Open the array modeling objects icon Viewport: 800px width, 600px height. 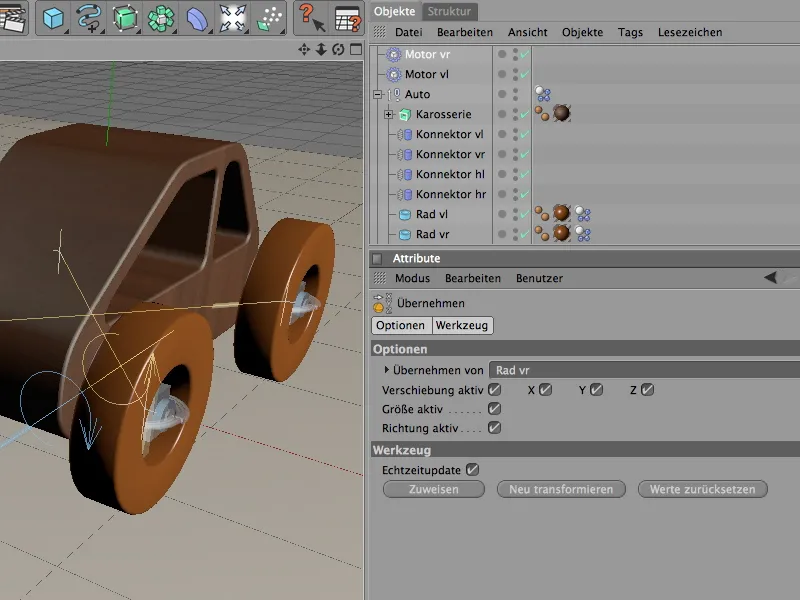160,18
